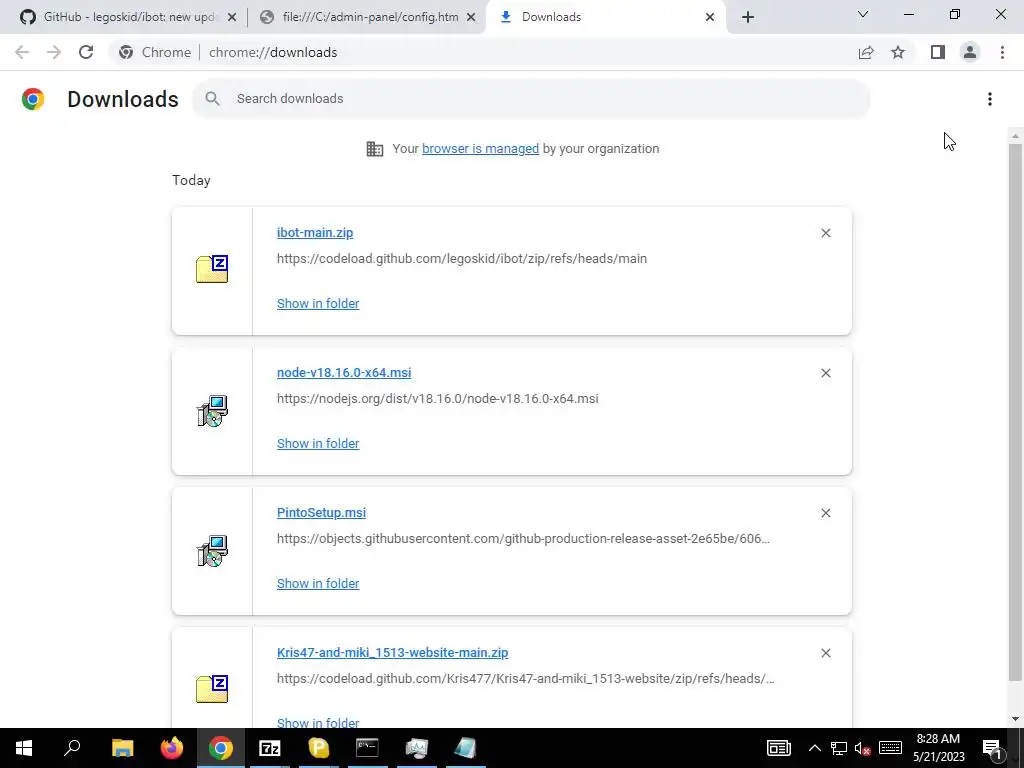Open the Windows Start menu
The width and height of the screenshot is (1024, 768).
[24, 748]
